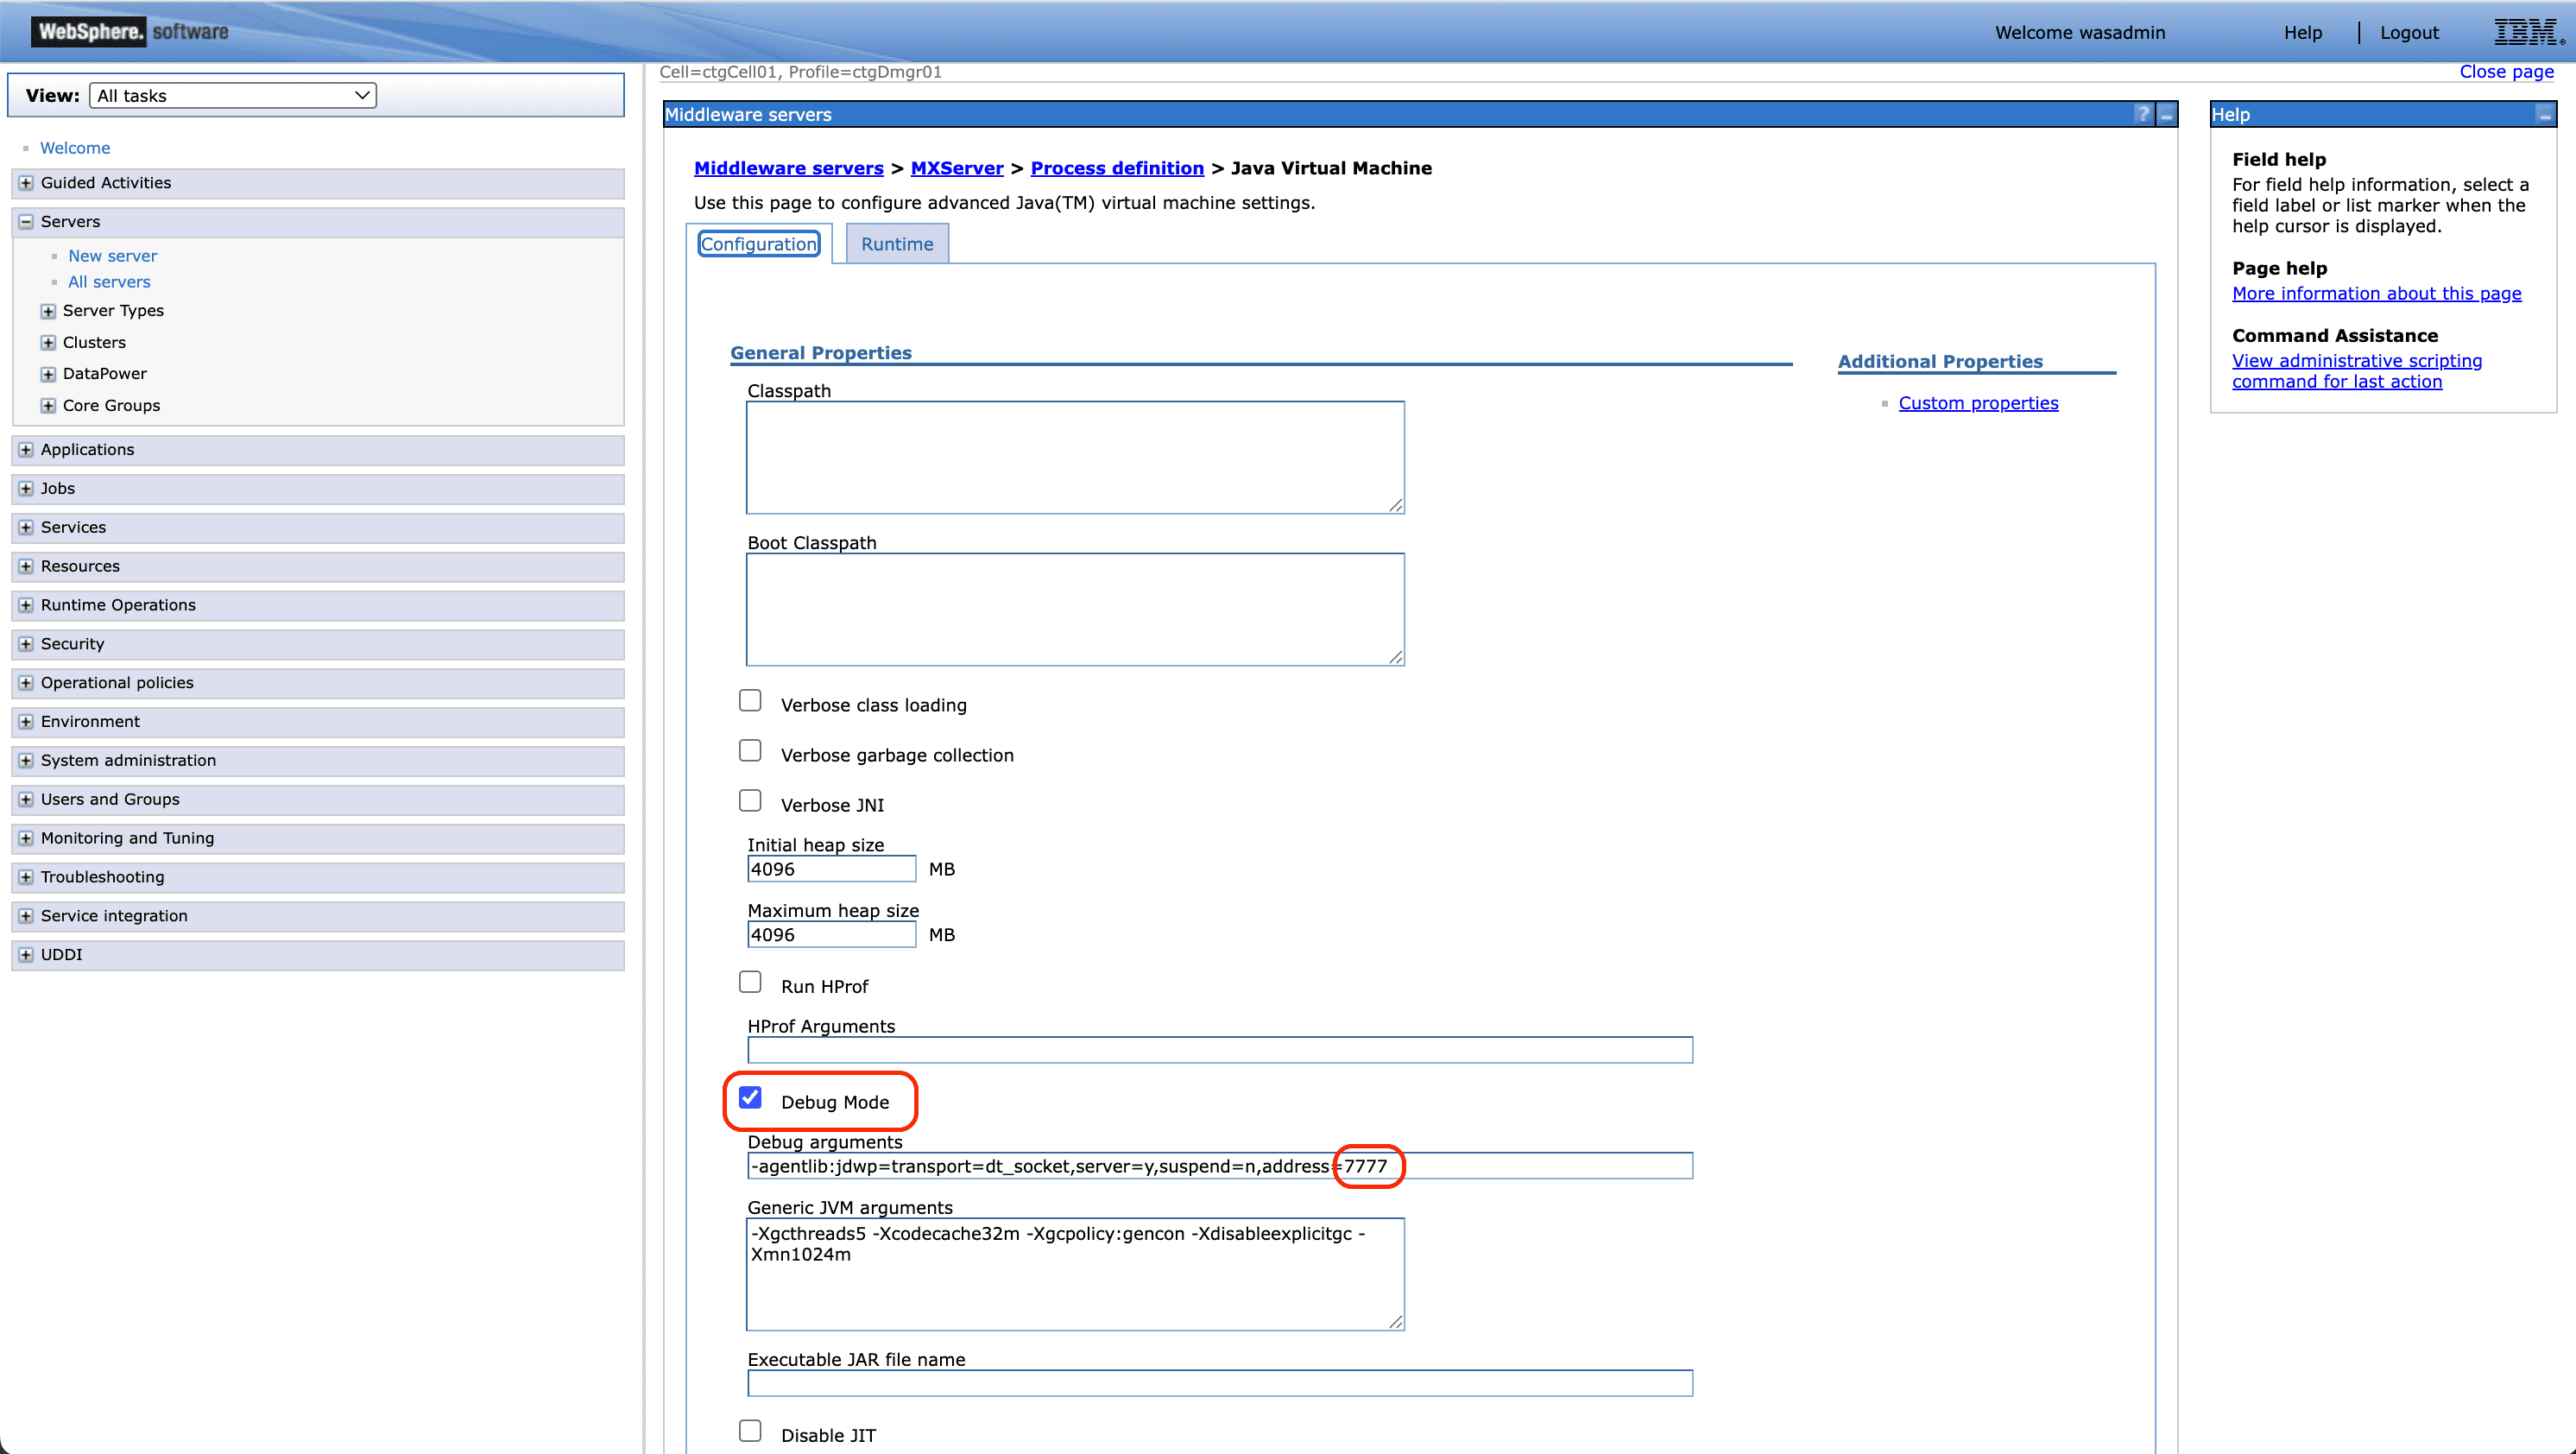Switch to the Runtime tab
The image size is (2576, 1454).
coord(897,244)
